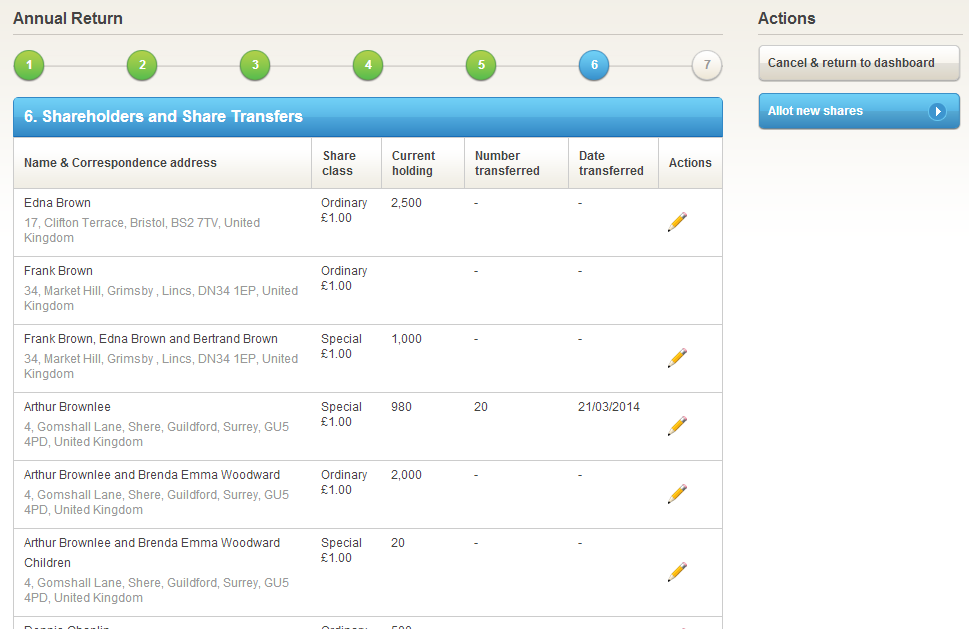Edit the Woodward Children Special shares row
This screenshot has height=629, width=969.
[x=677, y=572]
